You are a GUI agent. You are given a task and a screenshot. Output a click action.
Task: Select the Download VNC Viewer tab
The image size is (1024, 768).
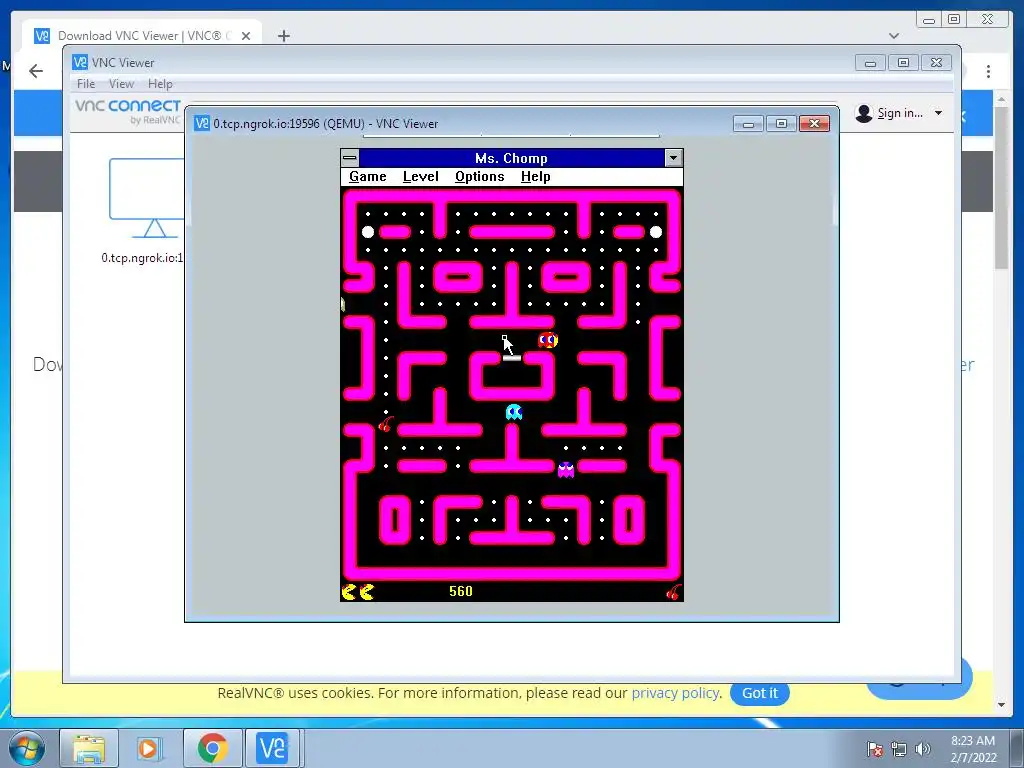(142, 35)
